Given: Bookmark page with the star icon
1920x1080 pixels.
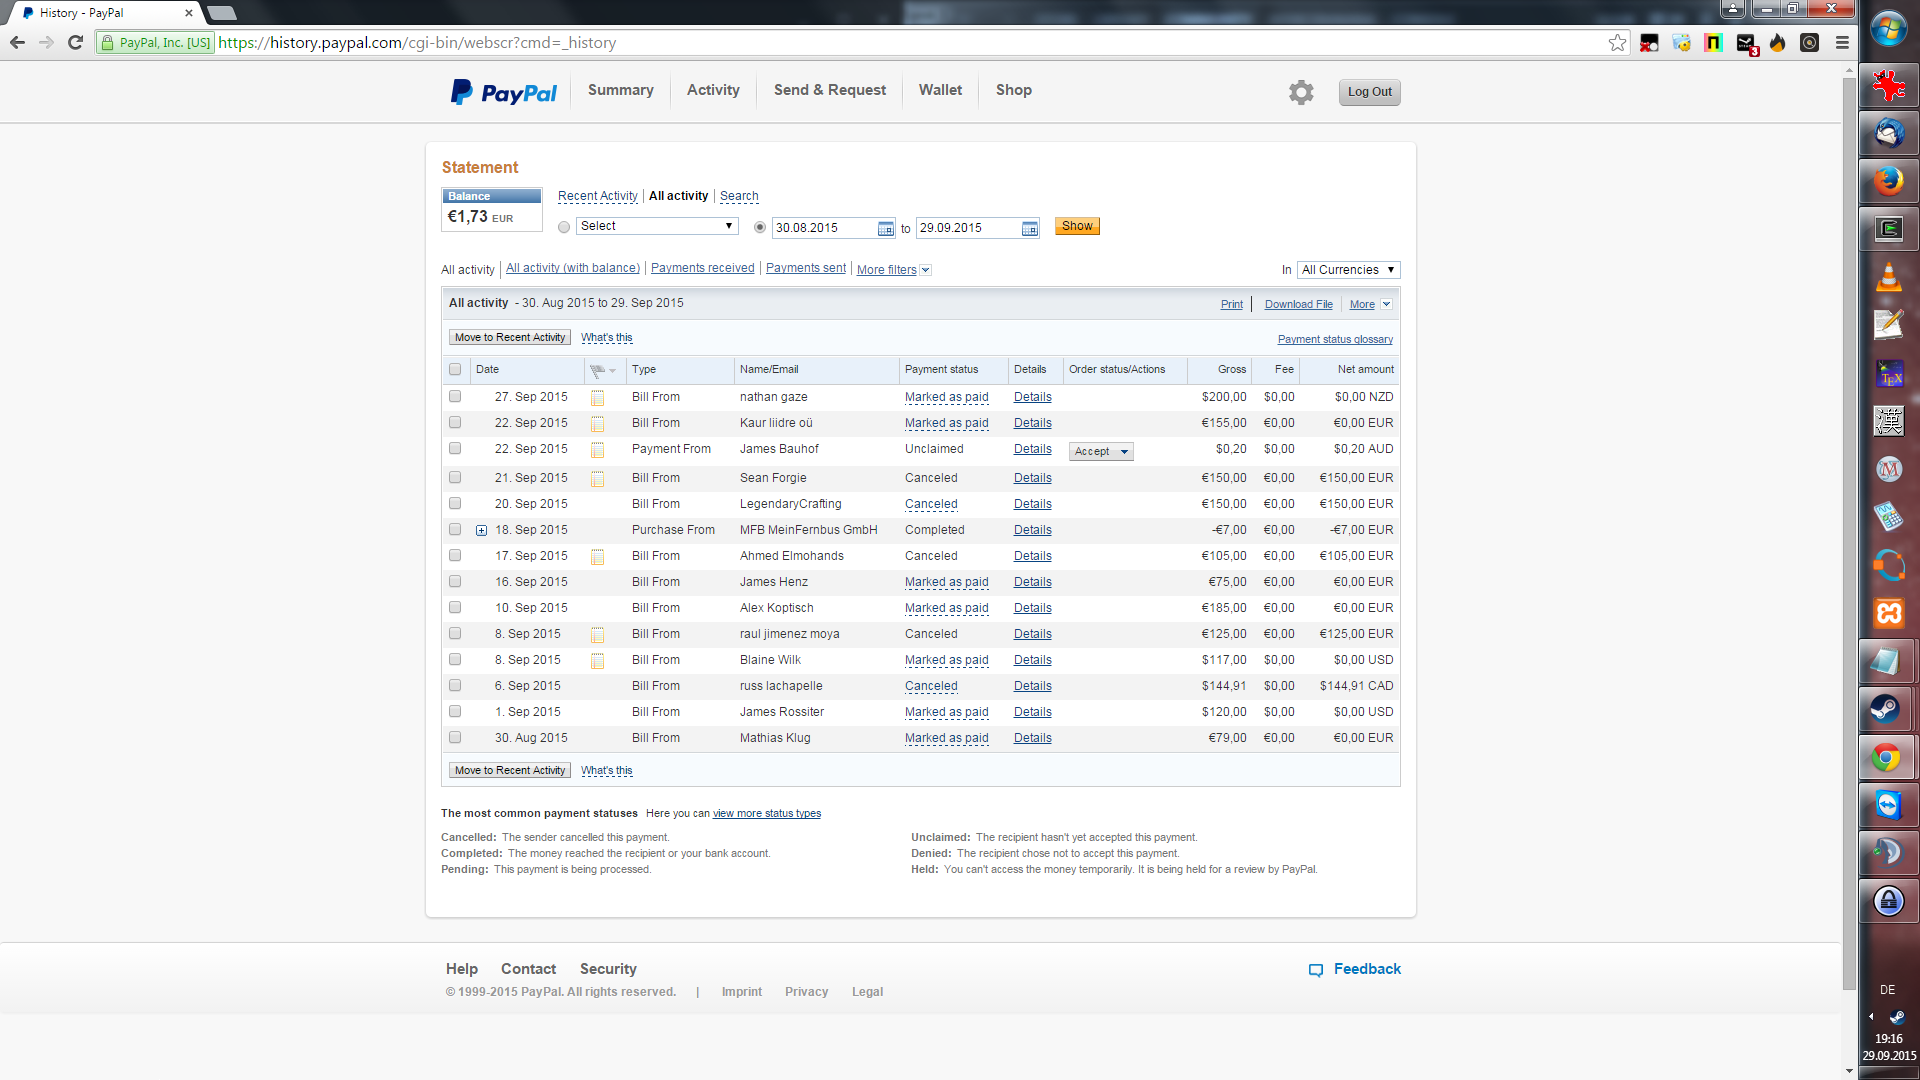Looking at the screenshot, I should coord(1617,43).
